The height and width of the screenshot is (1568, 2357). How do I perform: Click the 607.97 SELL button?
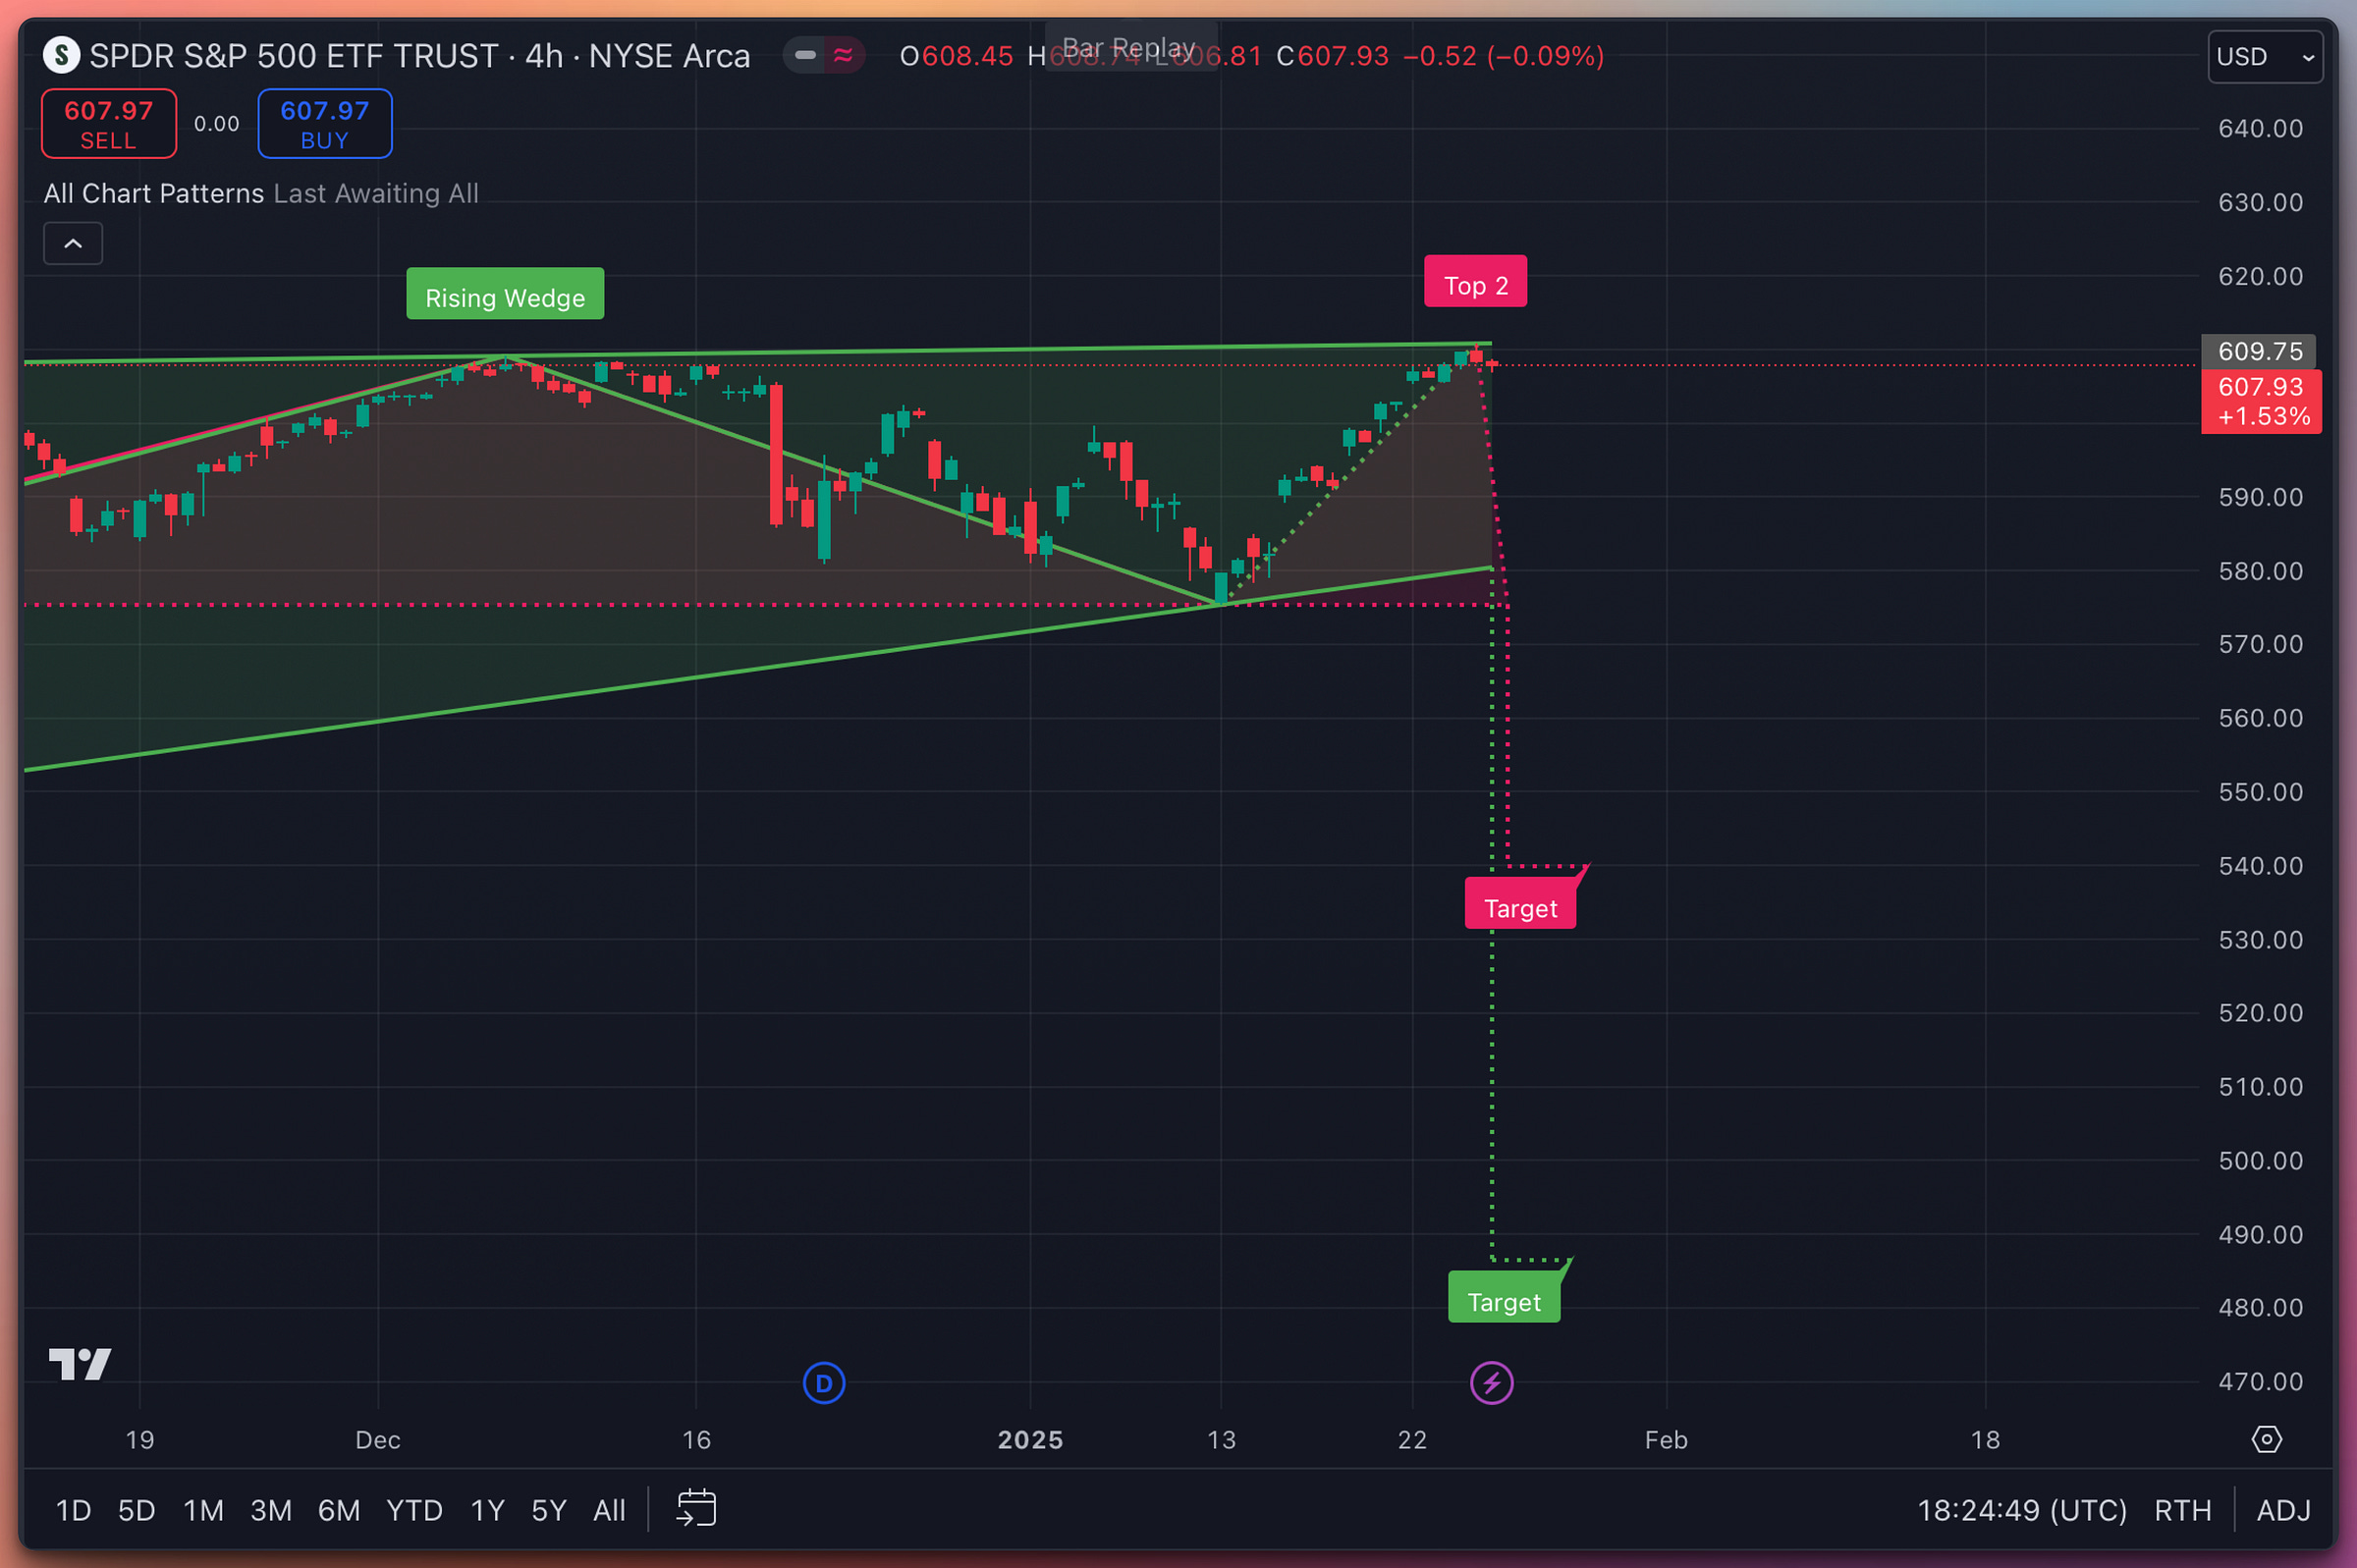coord(109,124)
